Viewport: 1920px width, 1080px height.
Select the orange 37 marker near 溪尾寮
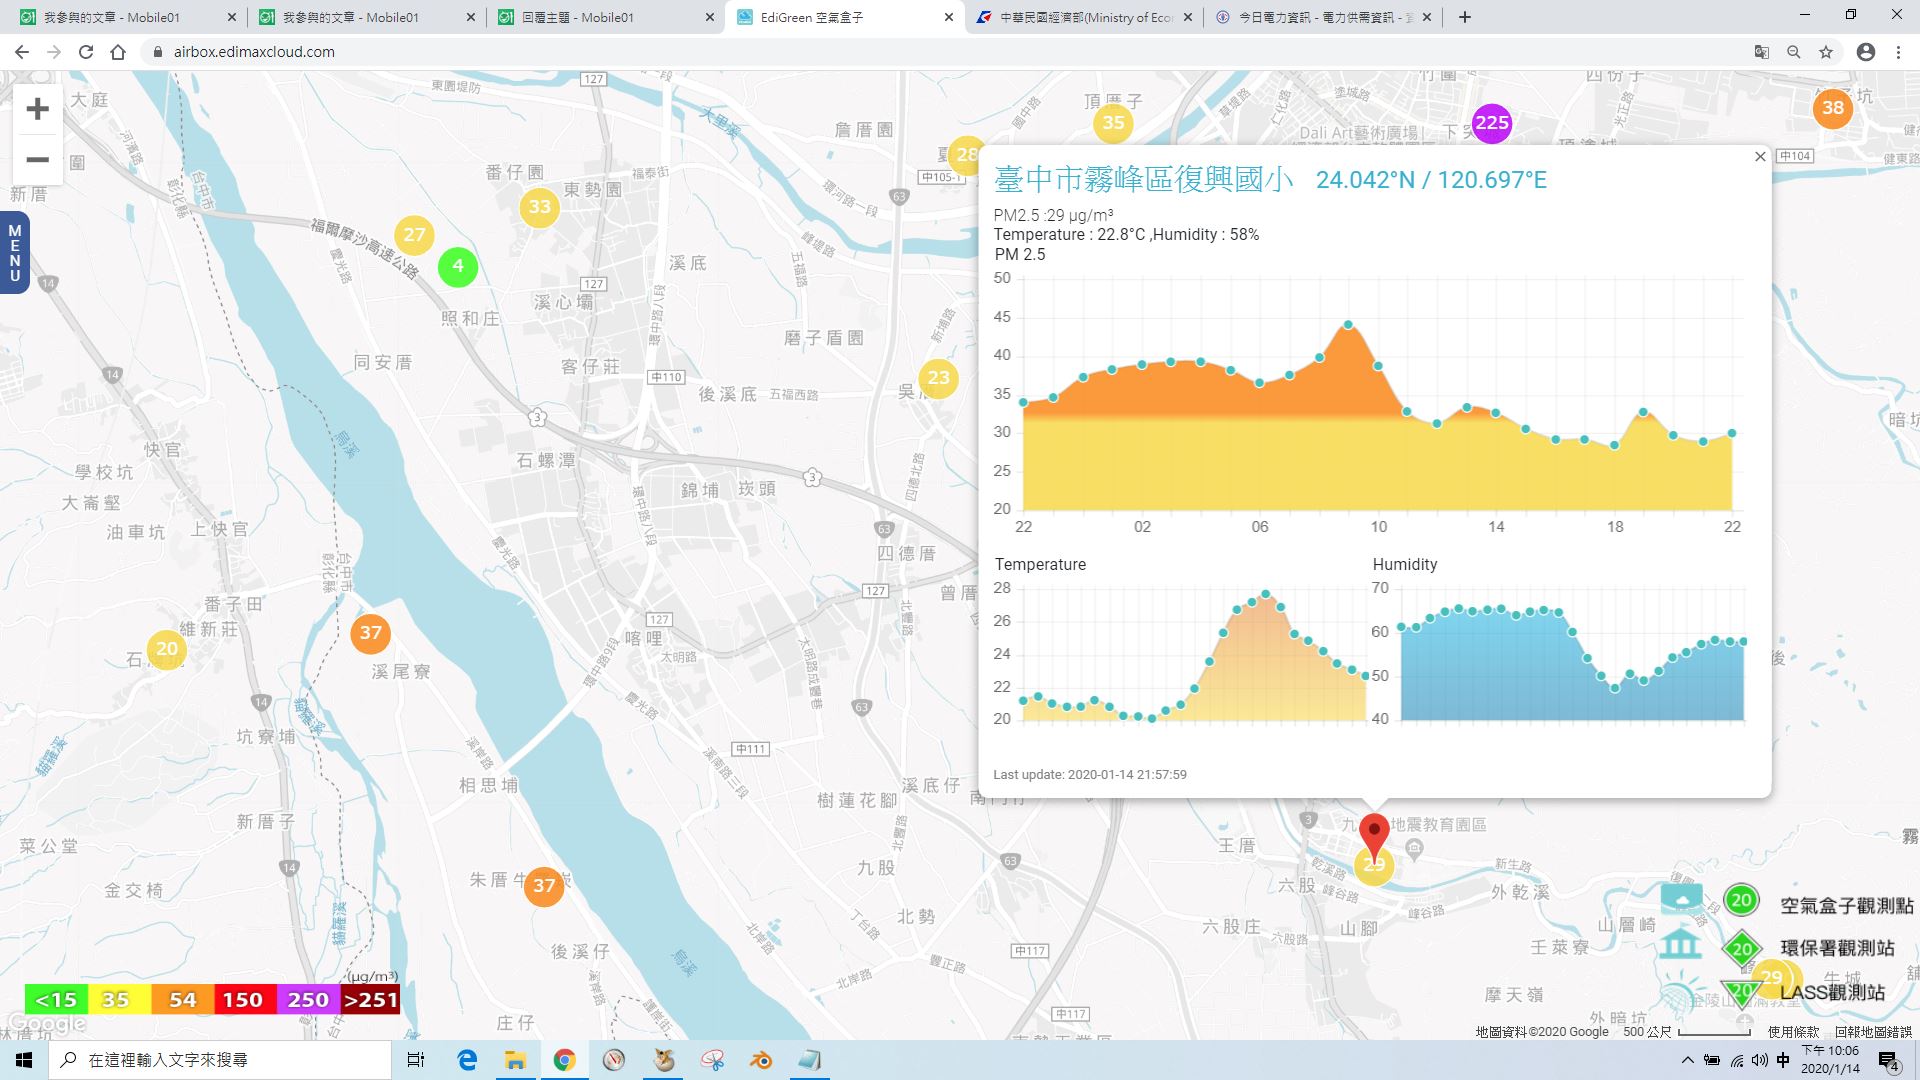[x=371, y=632]
